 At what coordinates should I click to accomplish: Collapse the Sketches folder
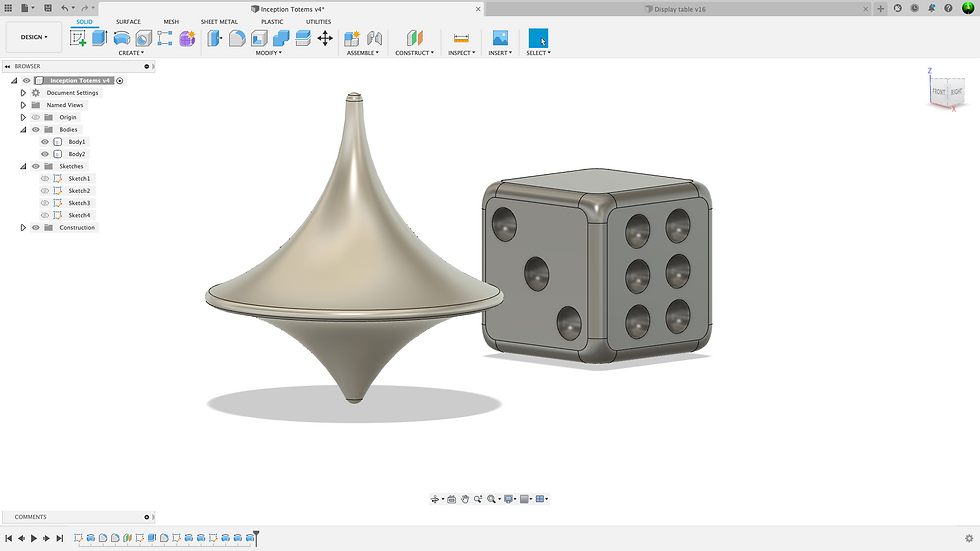23,166
